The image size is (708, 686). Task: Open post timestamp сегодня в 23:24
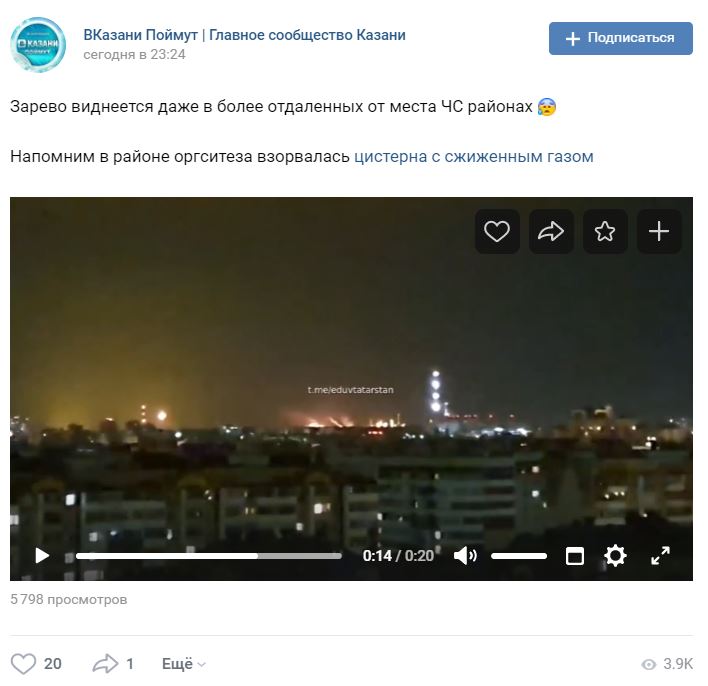click(x=134, y=55)
